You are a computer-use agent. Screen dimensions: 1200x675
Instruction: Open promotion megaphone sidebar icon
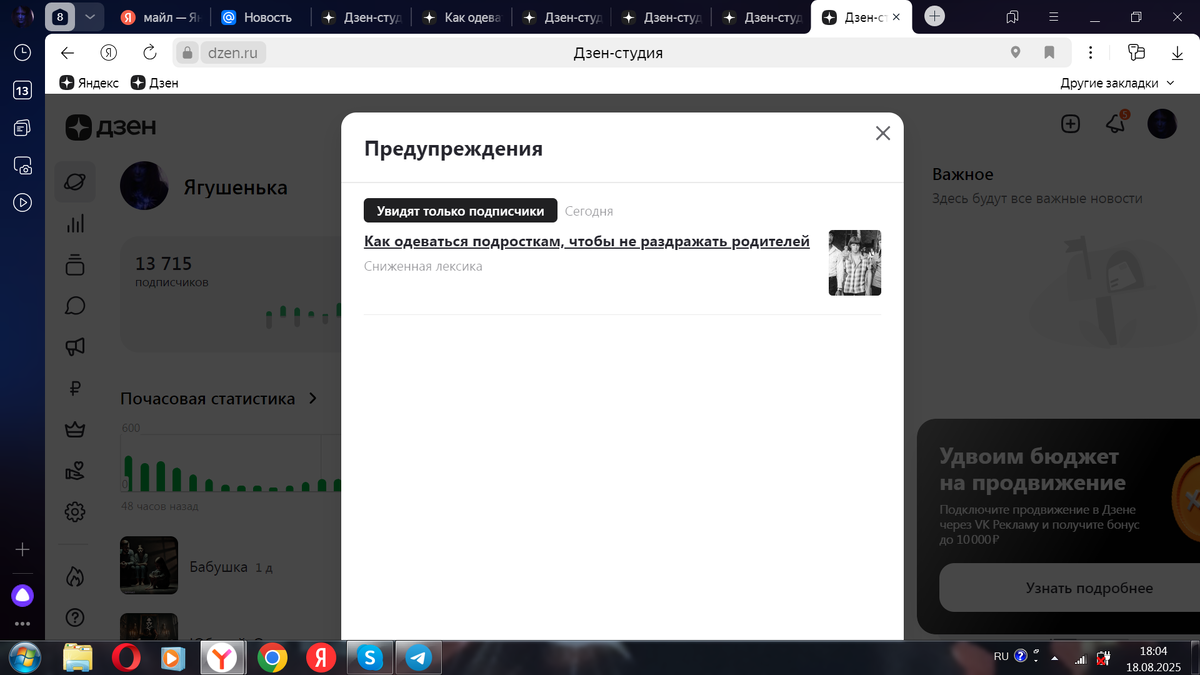tap(75, 347)
